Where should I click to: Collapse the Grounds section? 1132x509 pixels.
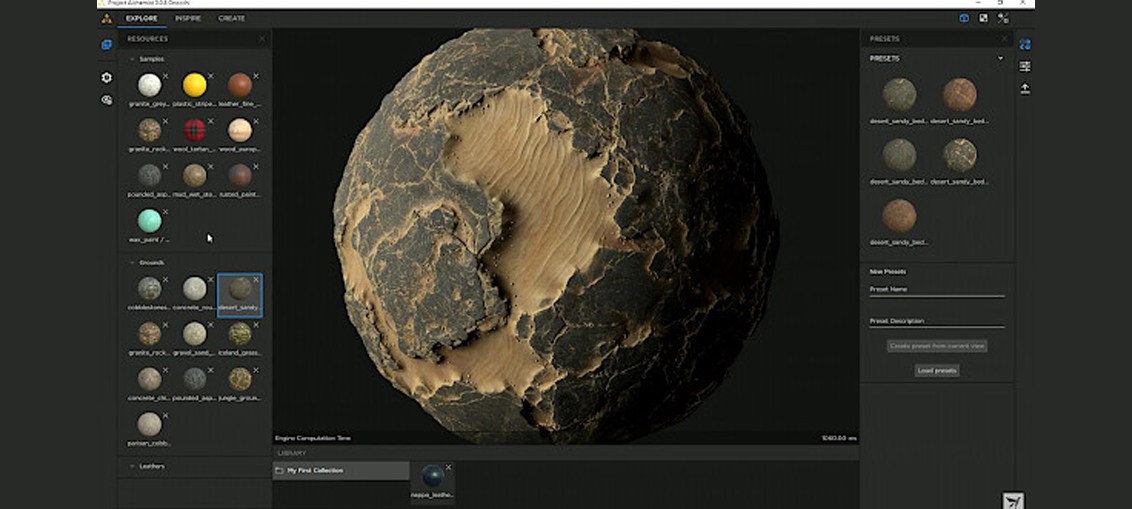[132, 263]
